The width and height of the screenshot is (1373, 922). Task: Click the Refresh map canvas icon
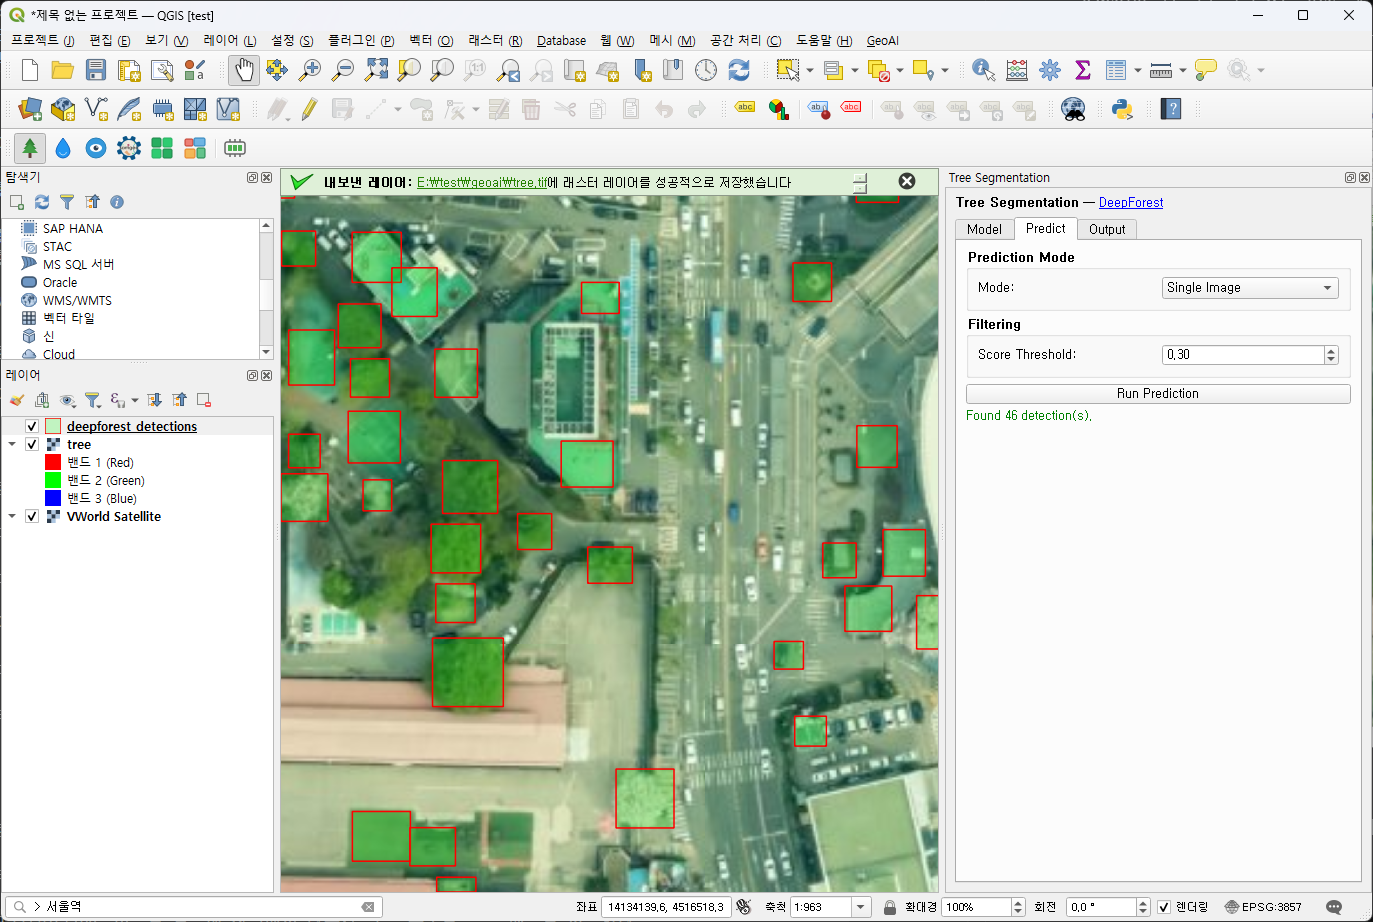pos(739,70)
